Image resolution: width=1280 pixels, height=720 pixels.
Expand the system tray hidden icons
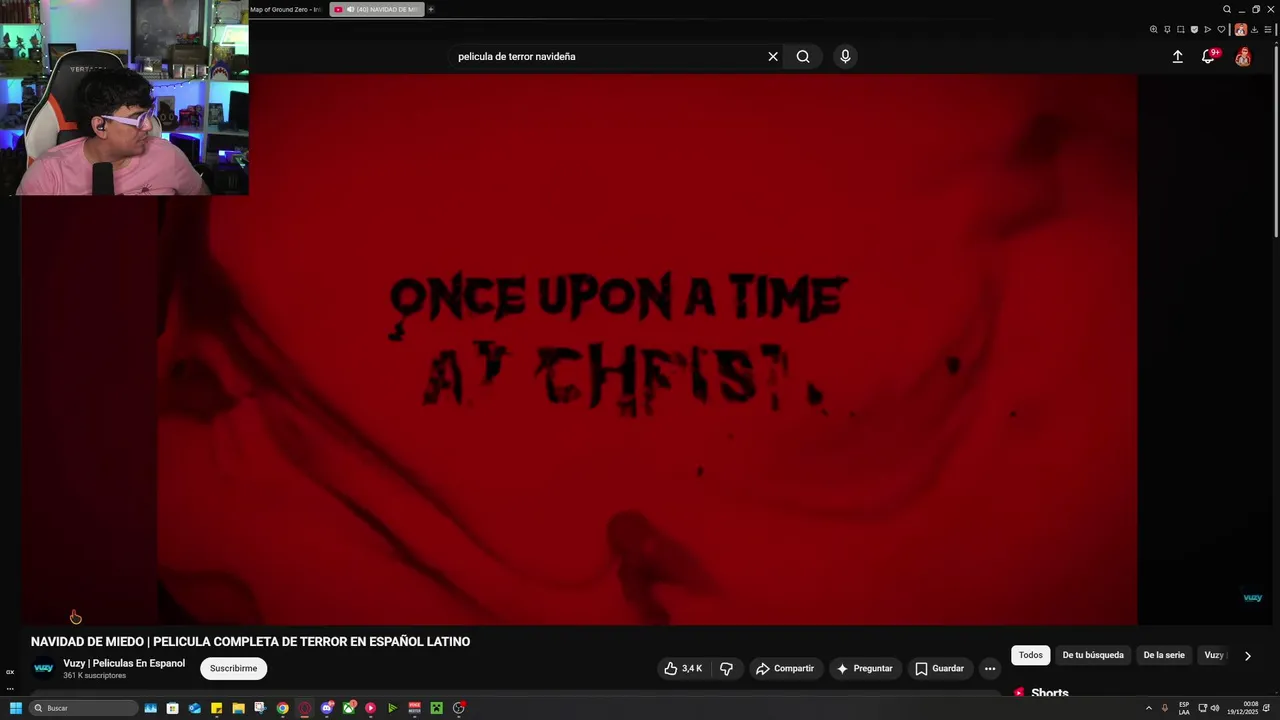(x=1149, y=708)
